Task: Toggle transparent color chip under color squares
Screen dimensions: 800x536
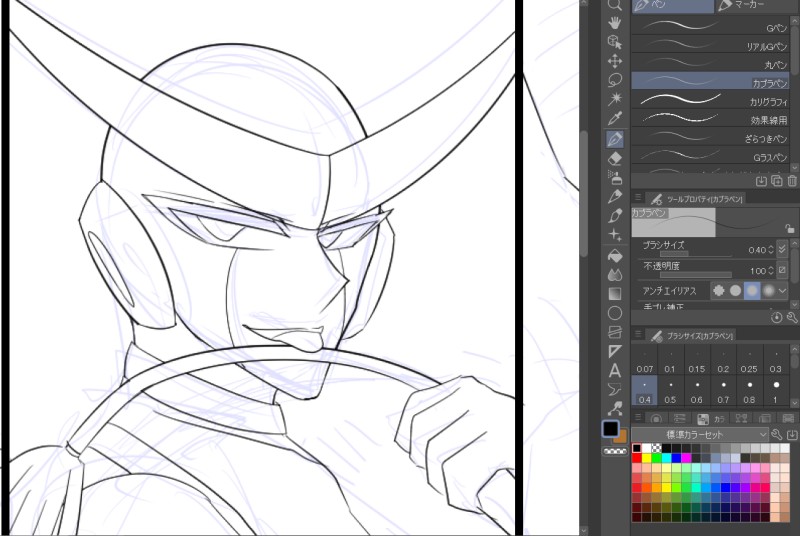Action: coord(615,451)
